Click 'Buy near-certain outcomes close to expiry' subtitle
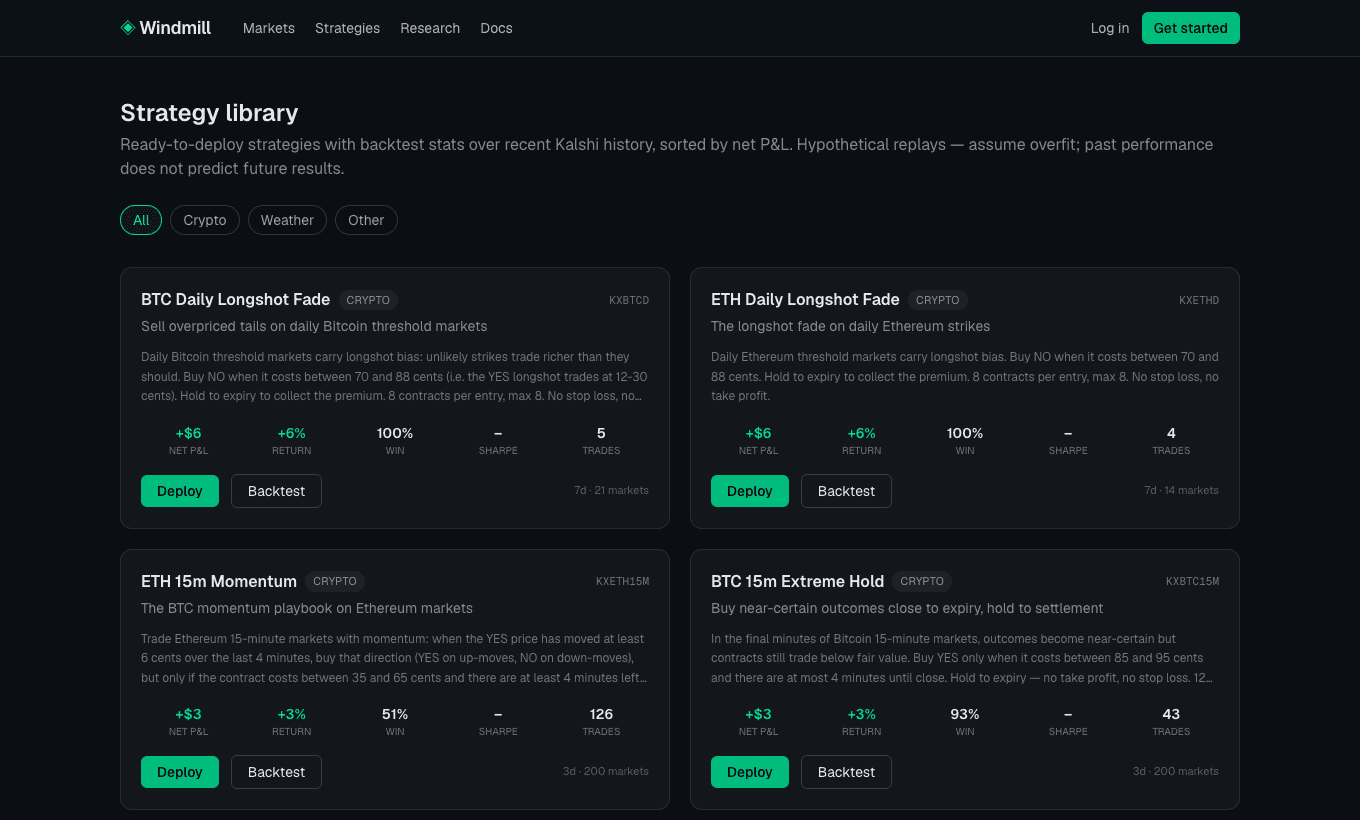The image size is (1360, 820). pos(907,608)
